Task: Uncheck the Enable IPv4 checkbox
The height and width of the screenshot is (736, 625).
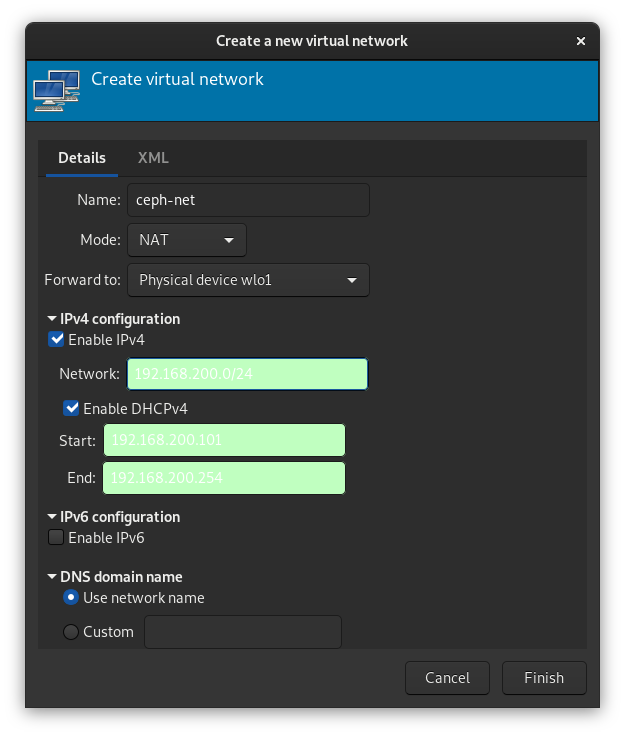Action: (x=56, y=339)
